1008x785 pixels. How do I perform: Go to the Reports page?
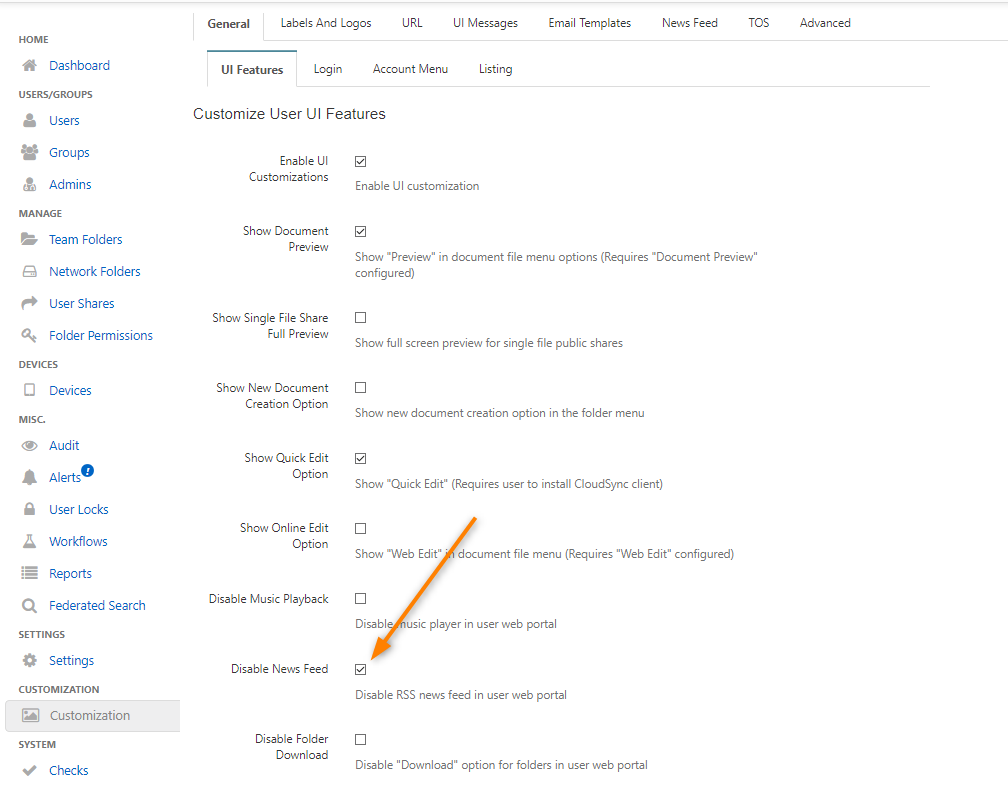pyautogui.click(x=70, y=574)
